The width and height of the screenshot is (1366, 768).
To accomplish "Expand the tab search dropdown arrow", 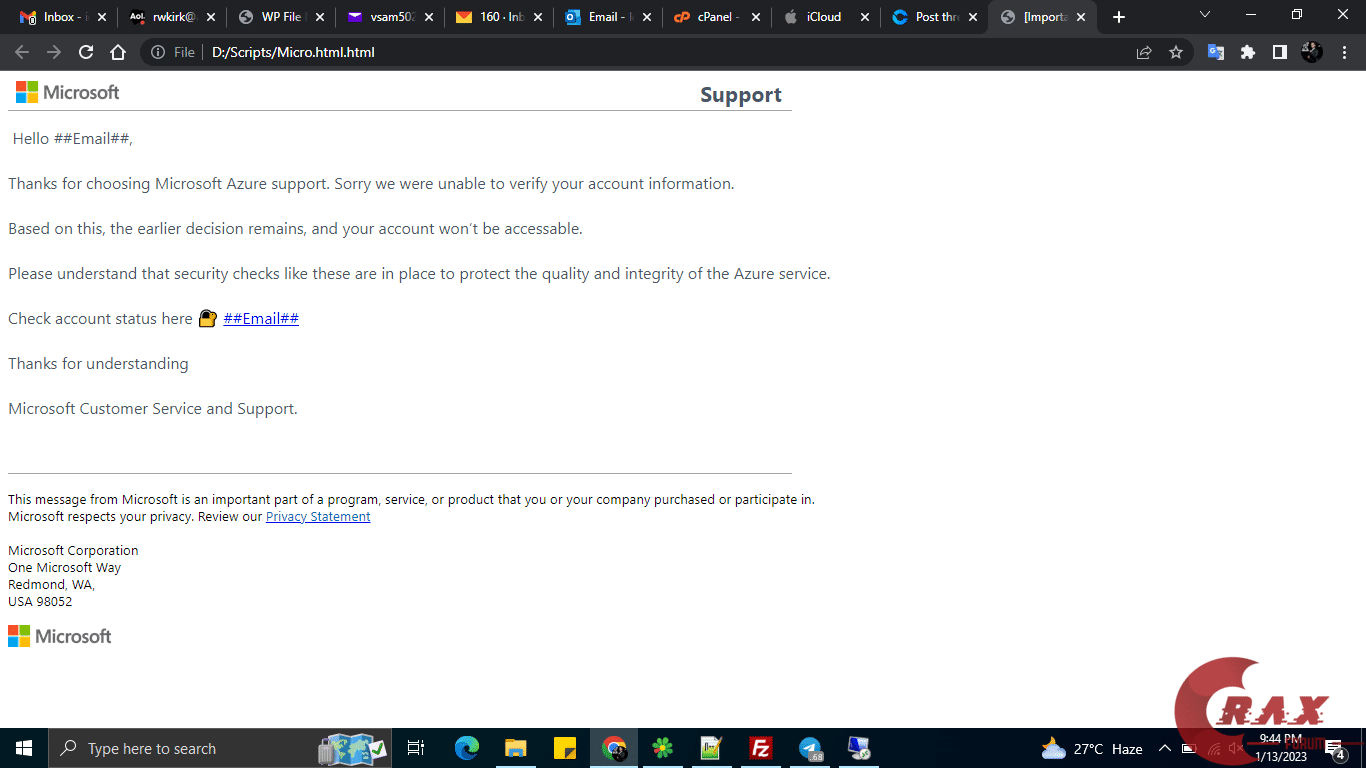I will coord(1205,15).
